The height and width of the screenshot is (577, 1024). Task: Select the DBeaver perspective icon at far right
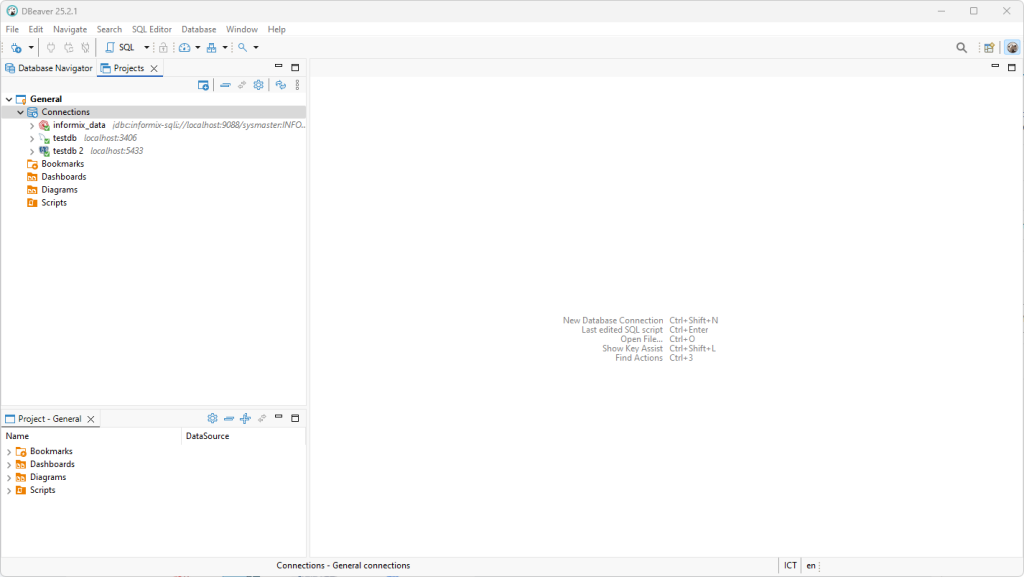tap(1012, 47)
